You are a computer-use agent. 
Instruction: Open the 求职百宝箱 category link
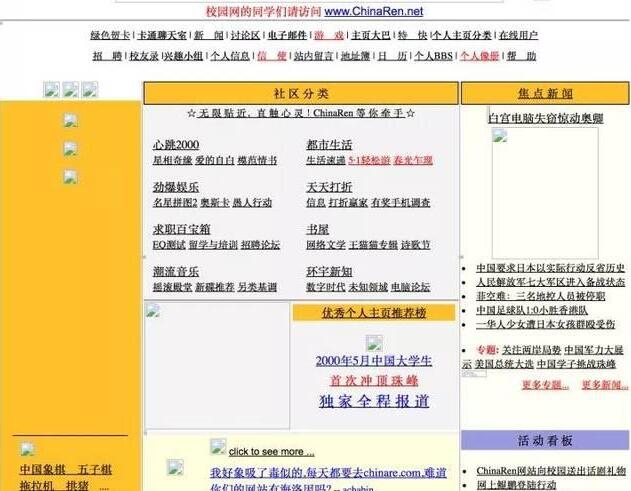[x=181, y=229]
